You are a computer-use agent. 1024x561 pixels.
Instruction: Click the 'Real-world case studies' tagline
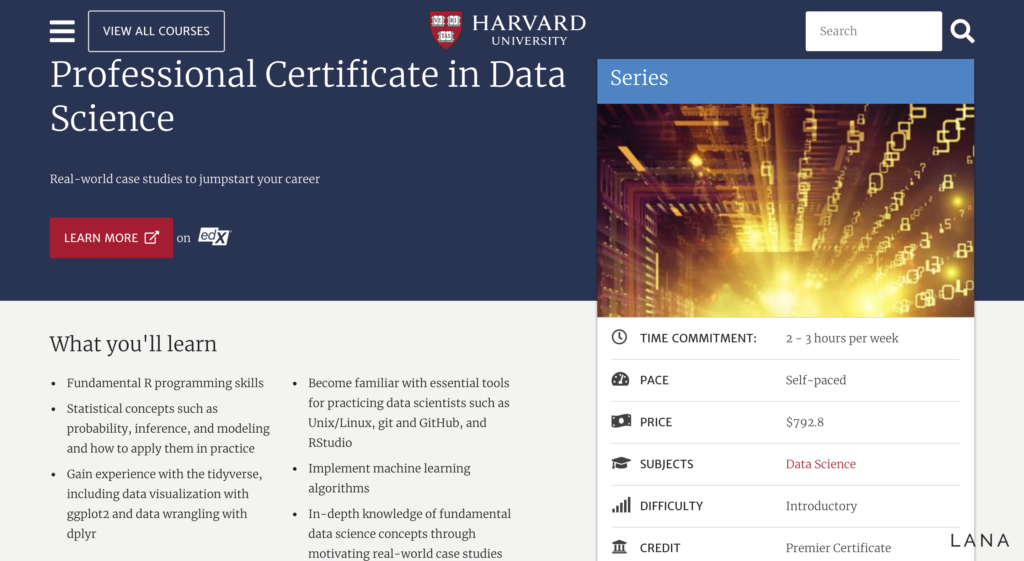[185, 179]
